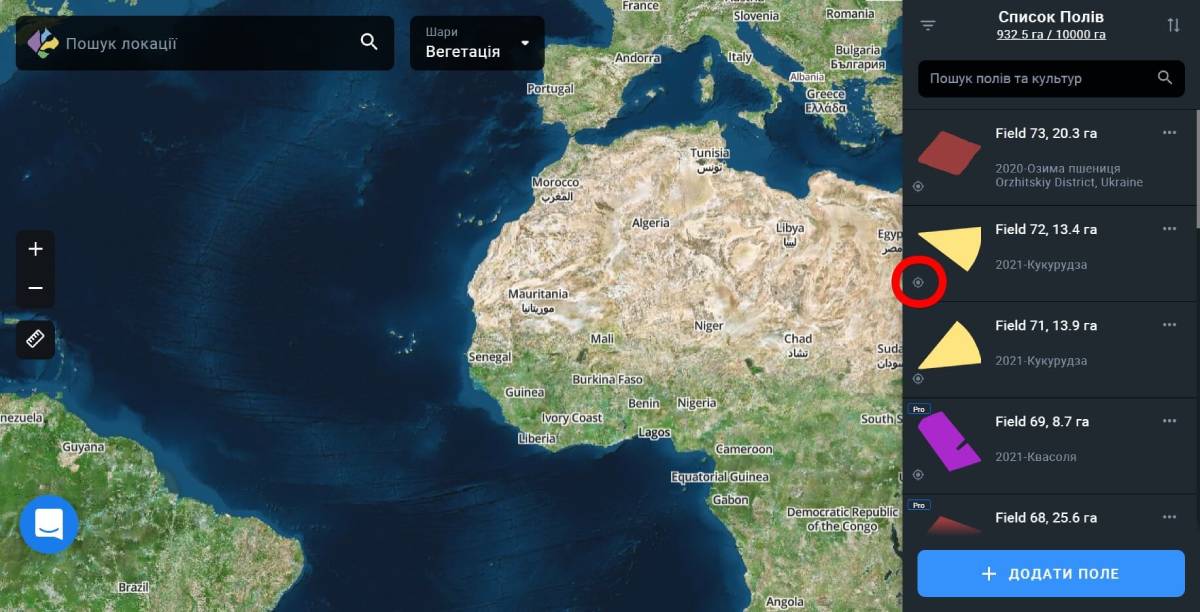Open the chat support widget
This screenshot has width=1200, height=612.
[49, 524]
